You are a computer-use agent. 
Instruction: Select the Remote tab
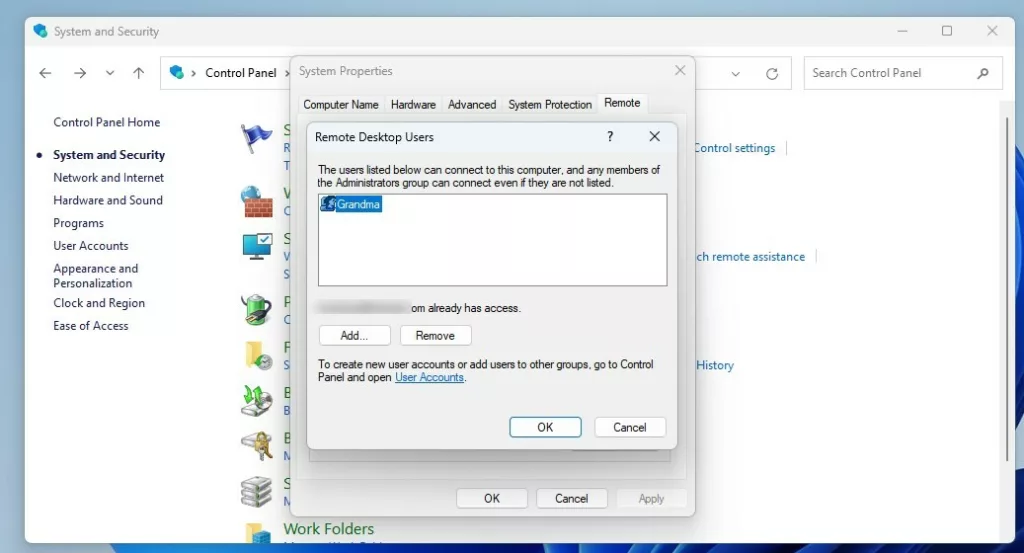click(x=622, y=103)
